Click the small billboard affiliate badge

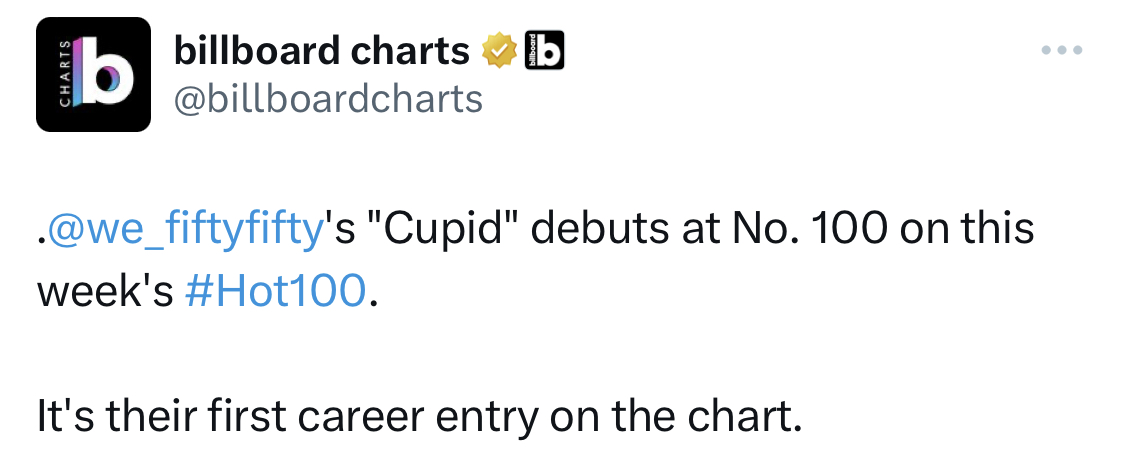[x=545, y=50]
